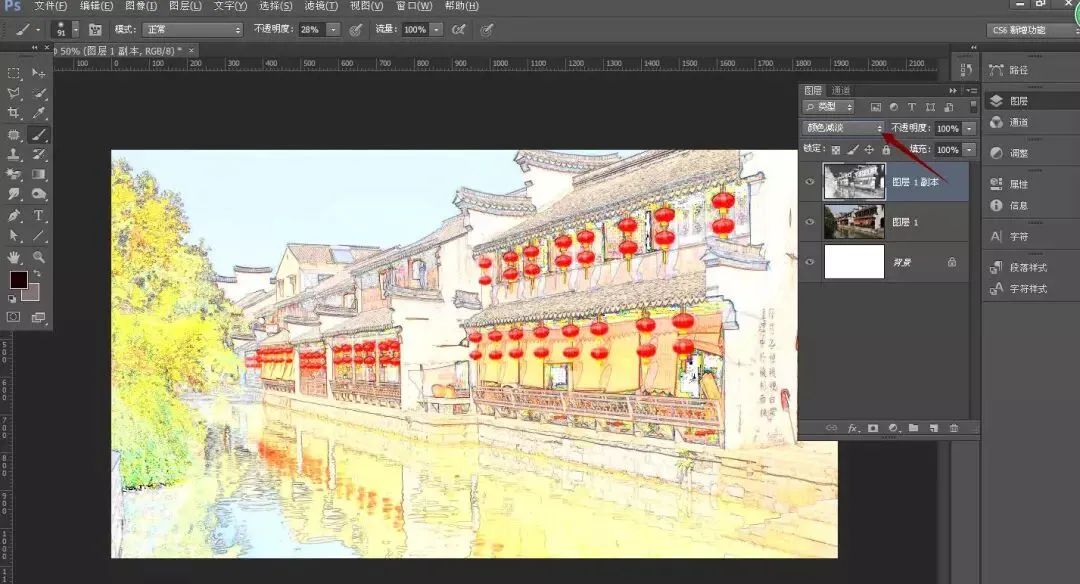The height and width of the screenshot is (584, 1080).
Task: Open the 编辑(E) menu
Action: tap(96, 6)
